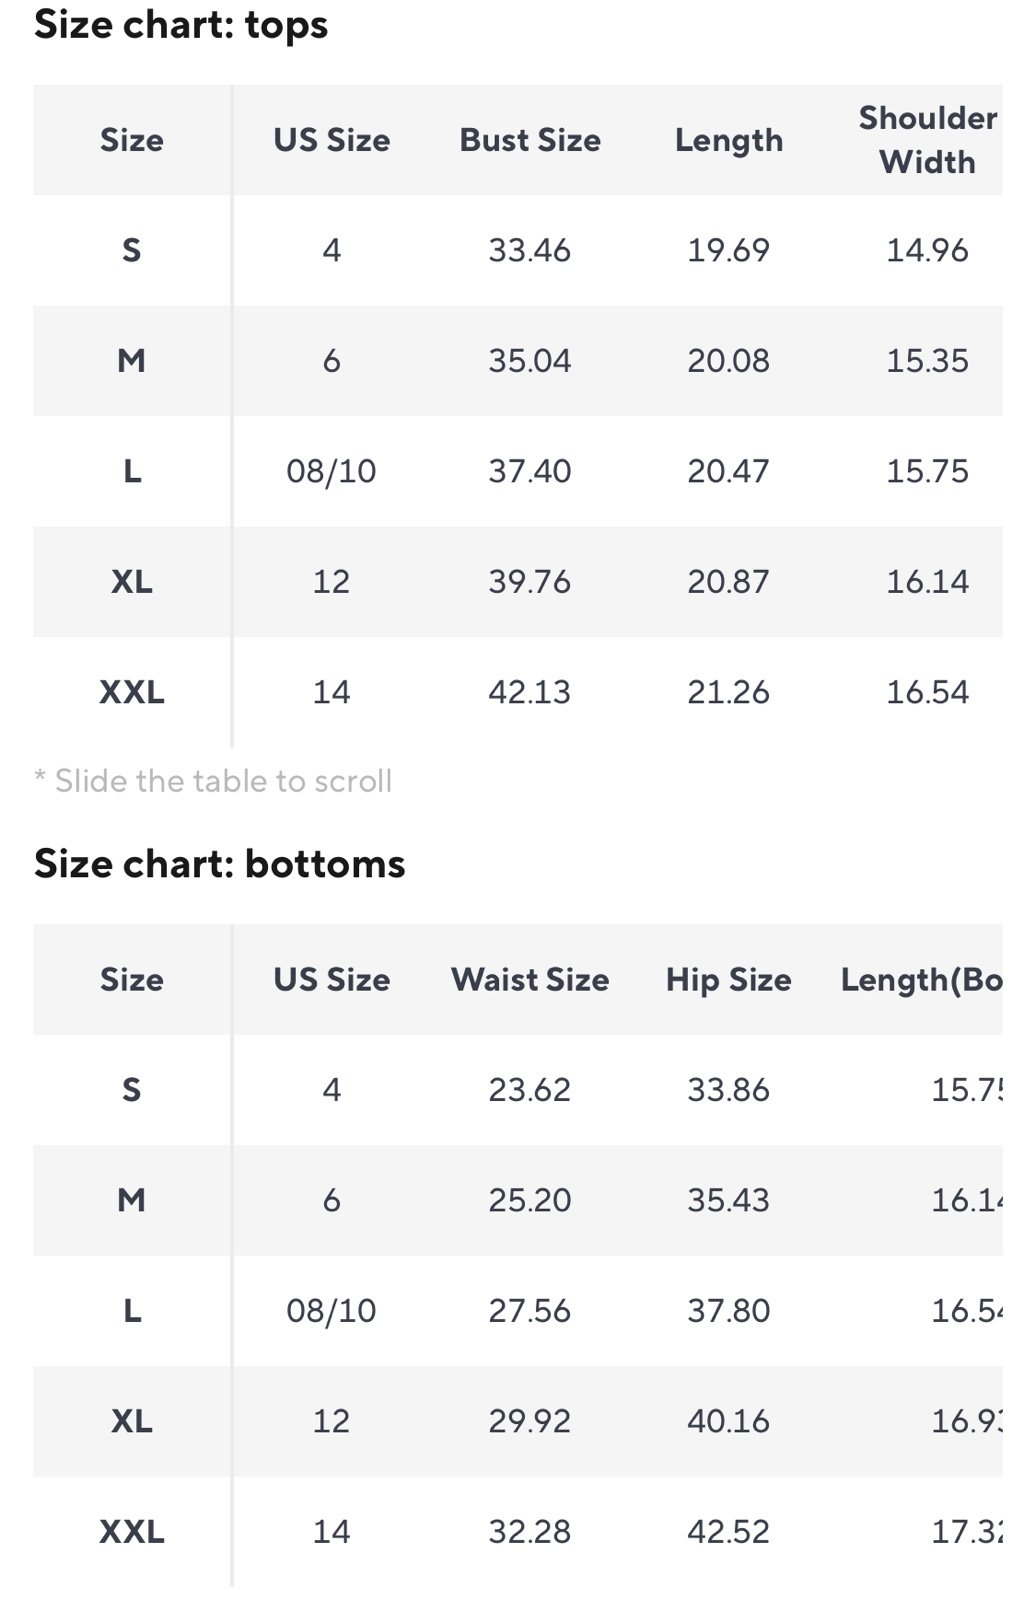Click tops length value 20.87 for XL

coord(728,581)
